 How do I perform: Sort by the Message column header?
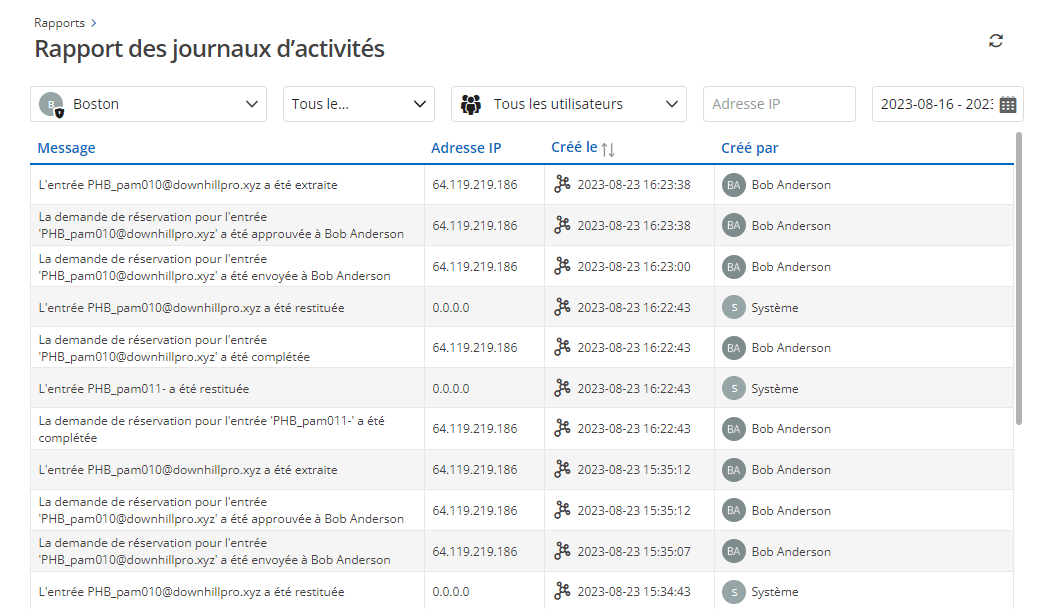[66, 148]
